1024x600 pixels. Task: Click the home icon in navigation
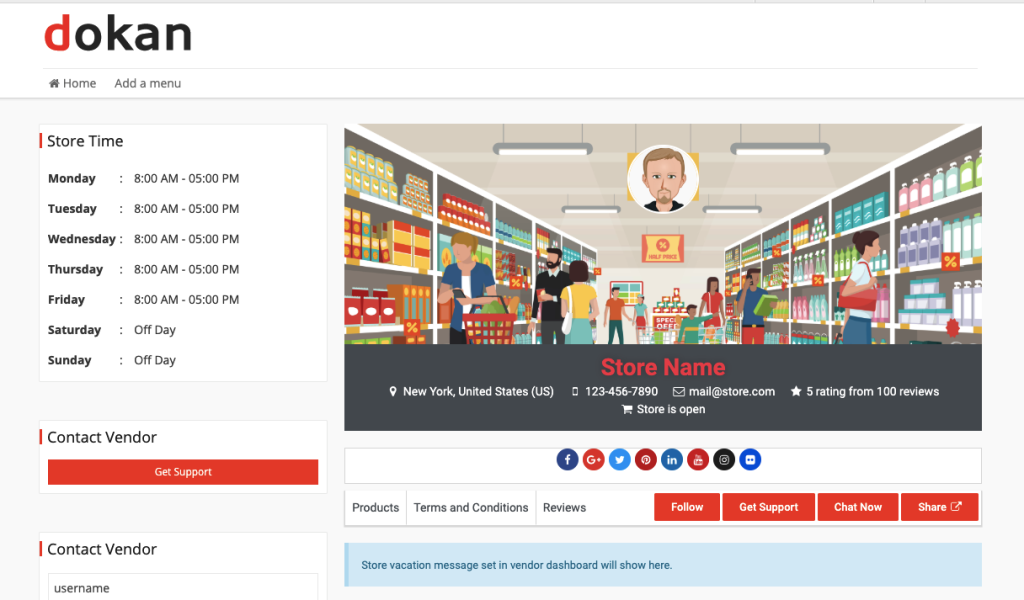pos(54,84)
